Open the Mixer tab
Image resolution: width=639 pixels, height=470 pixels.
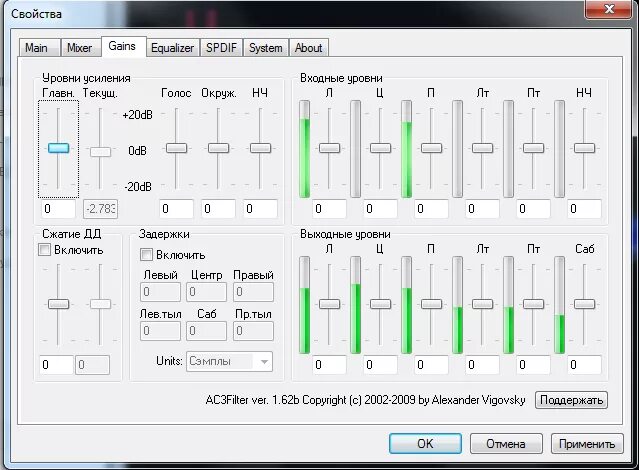pyautogui.click(x=81, y=48)
